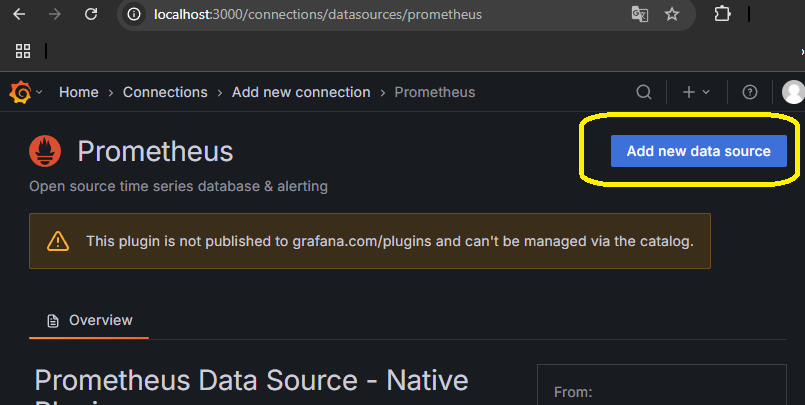Click Add new data source button
Viewport: 805px width, 405px height.
tap(698, 151)
